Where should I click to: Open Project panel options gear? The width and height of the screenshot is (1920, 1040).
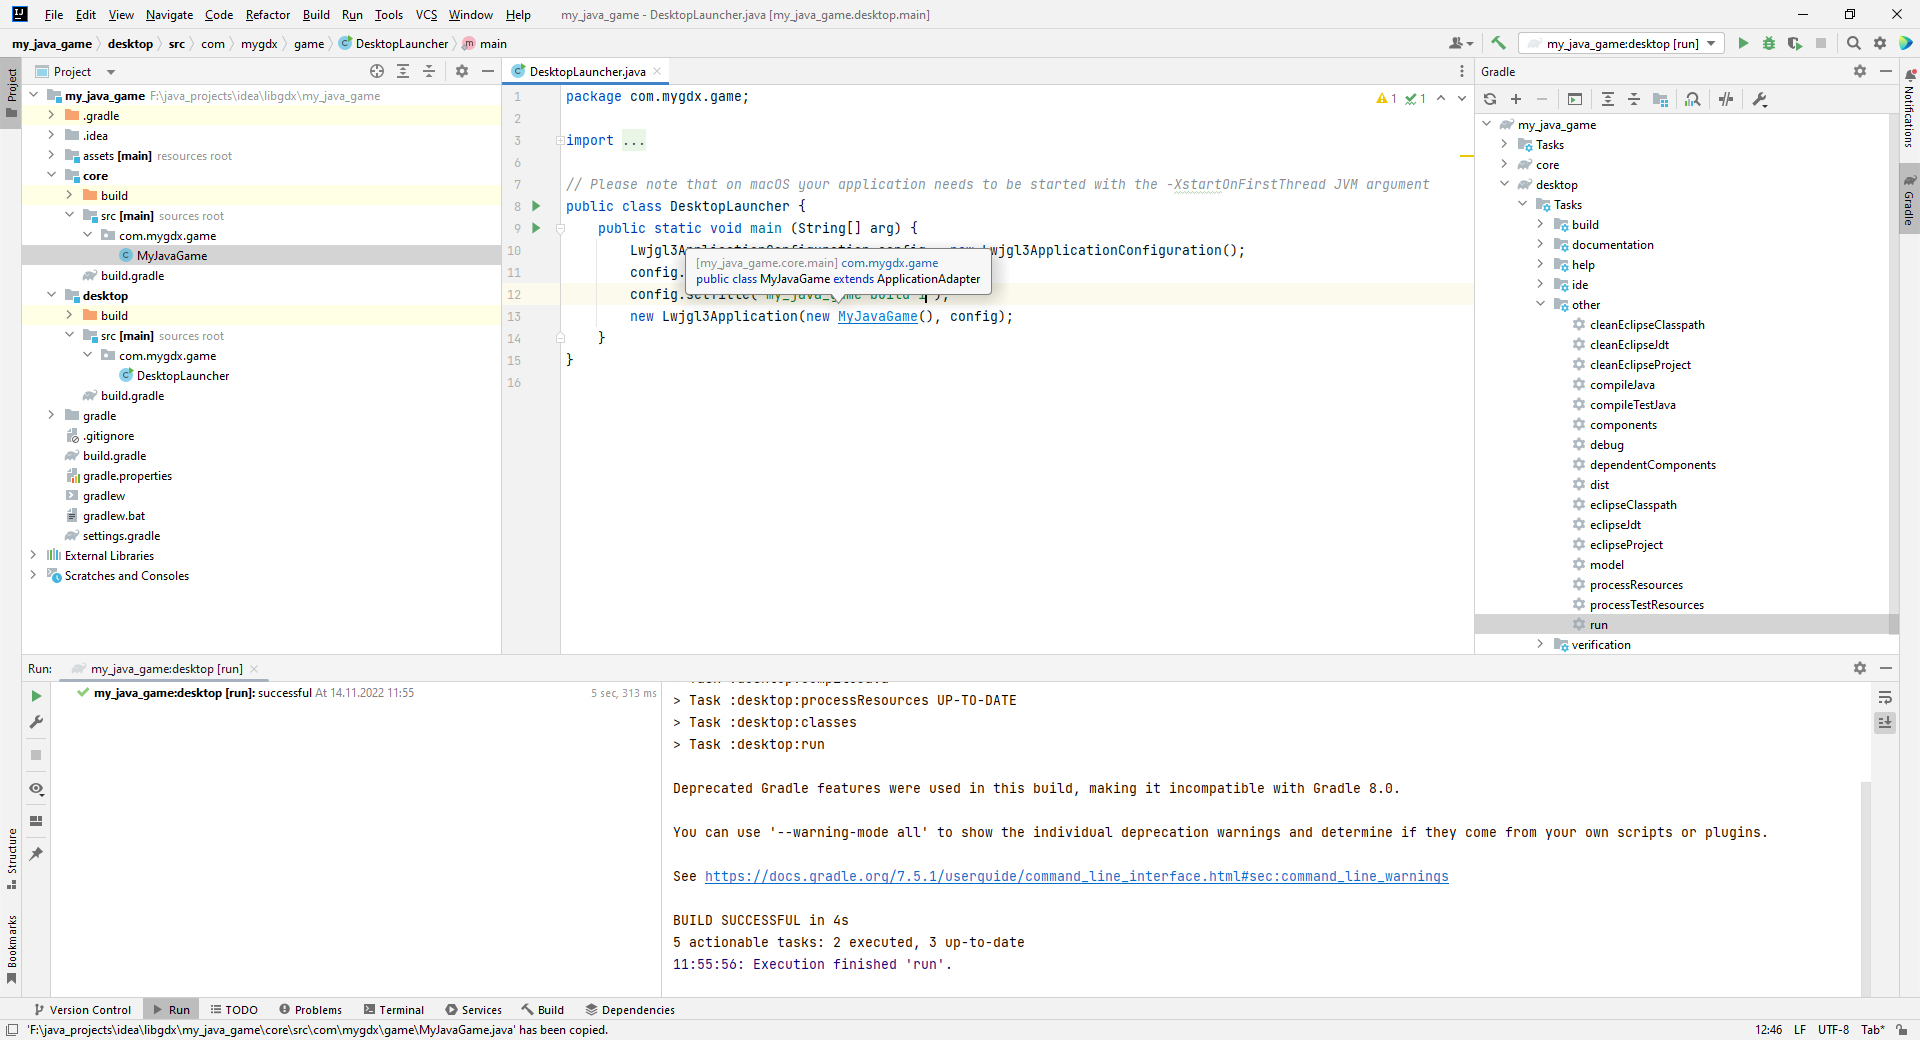pyautogui.click(x=462, y=71)
